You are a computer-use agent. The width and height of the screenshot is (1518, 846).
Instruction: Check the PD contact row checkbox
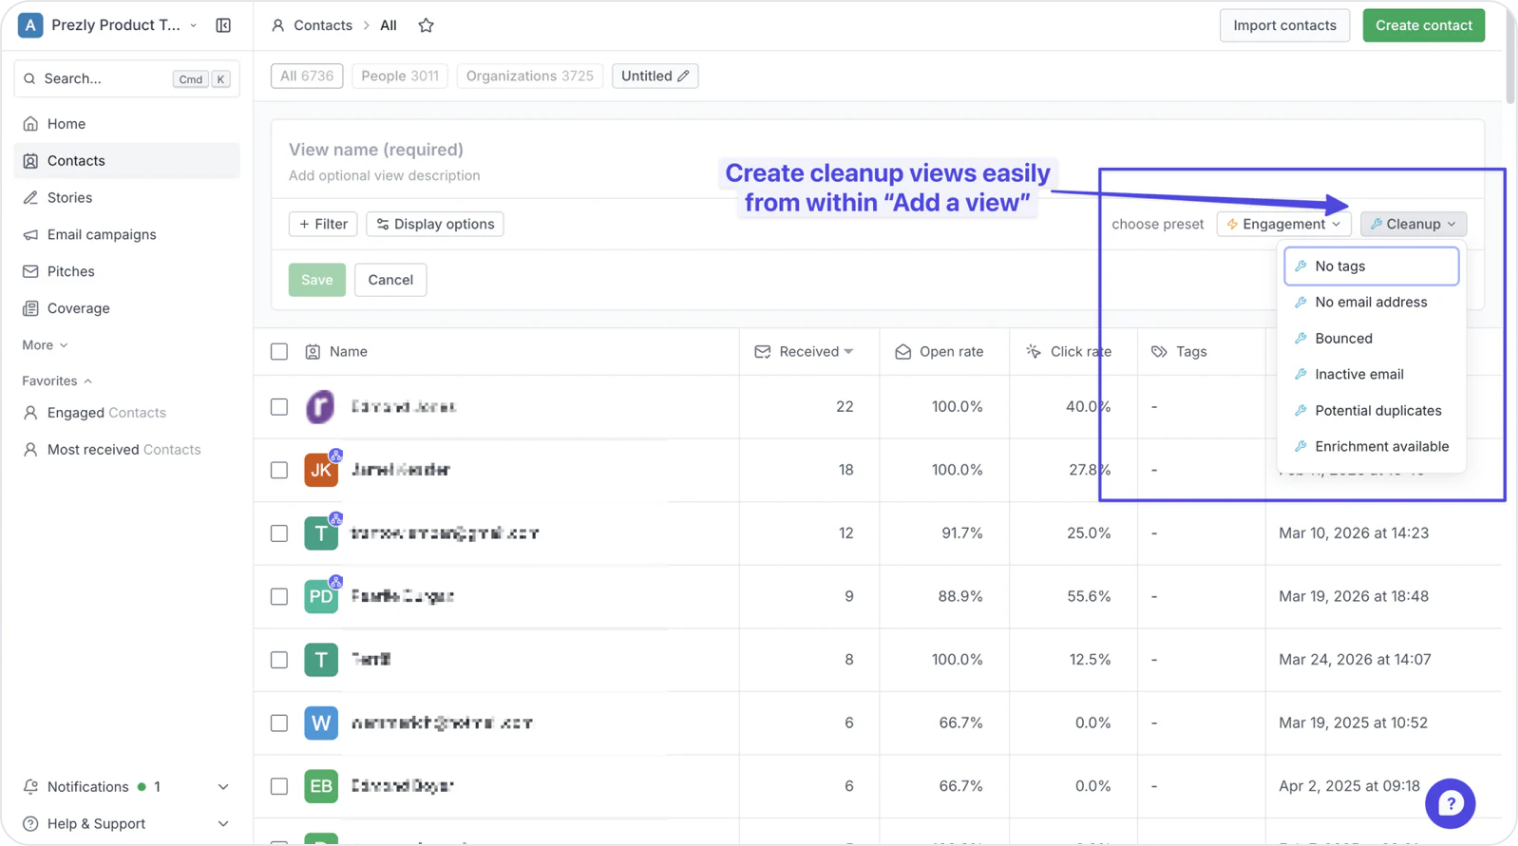tap(279, 596)
